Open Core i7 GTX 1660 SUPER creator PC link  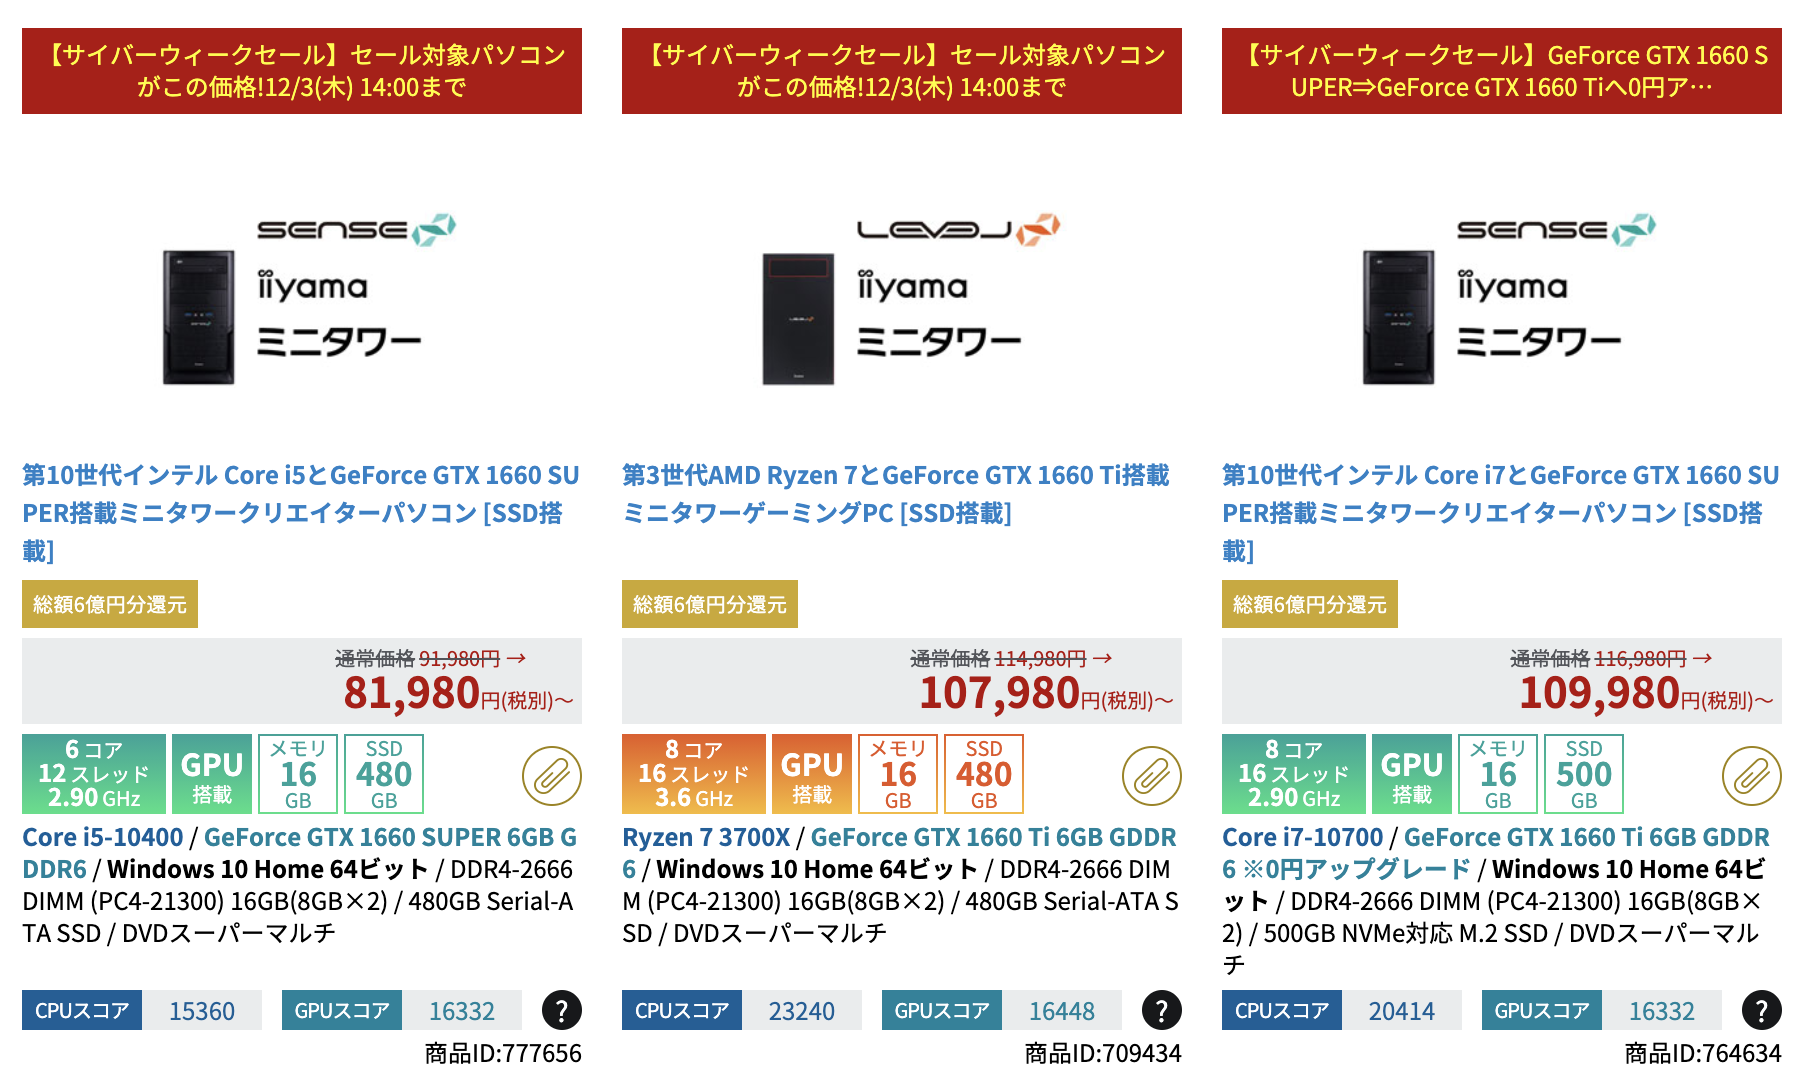click(x=1501, y=513)
